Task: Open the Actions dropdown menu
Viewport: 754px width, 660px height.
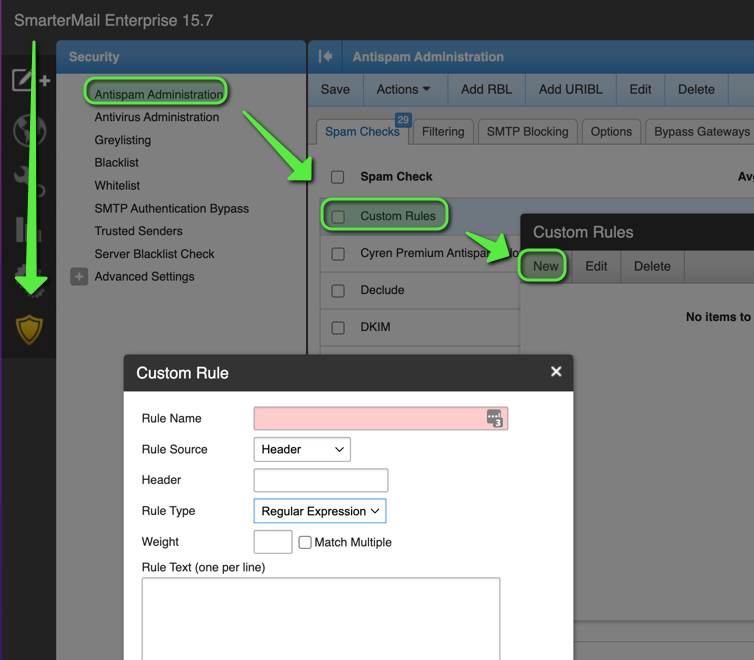Action: [403, 89]
